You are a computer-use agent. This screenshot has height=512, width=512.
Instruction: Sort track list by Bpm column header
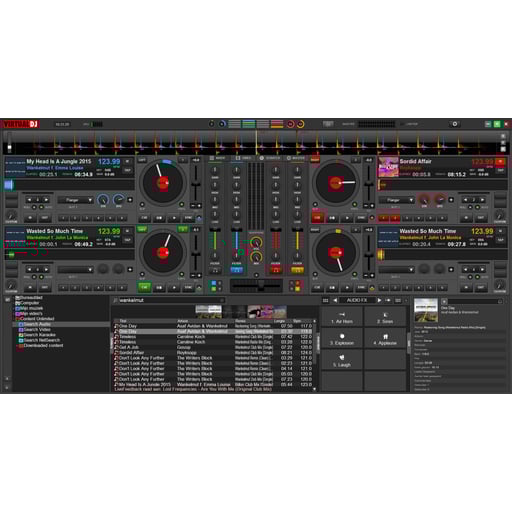click(x=297, y=321)
